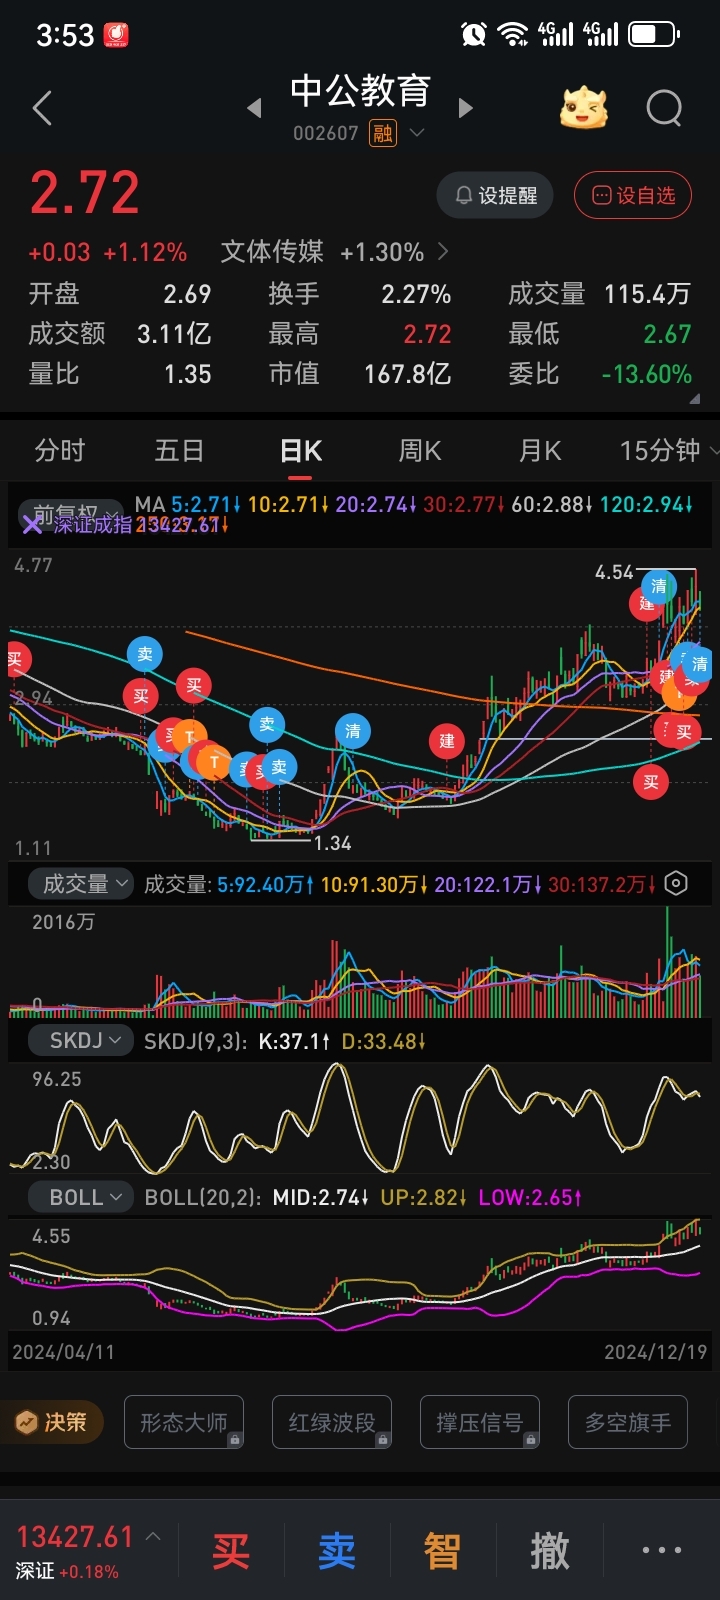
Task: Switch to 分时 chart tab
Action: point(60,451)
